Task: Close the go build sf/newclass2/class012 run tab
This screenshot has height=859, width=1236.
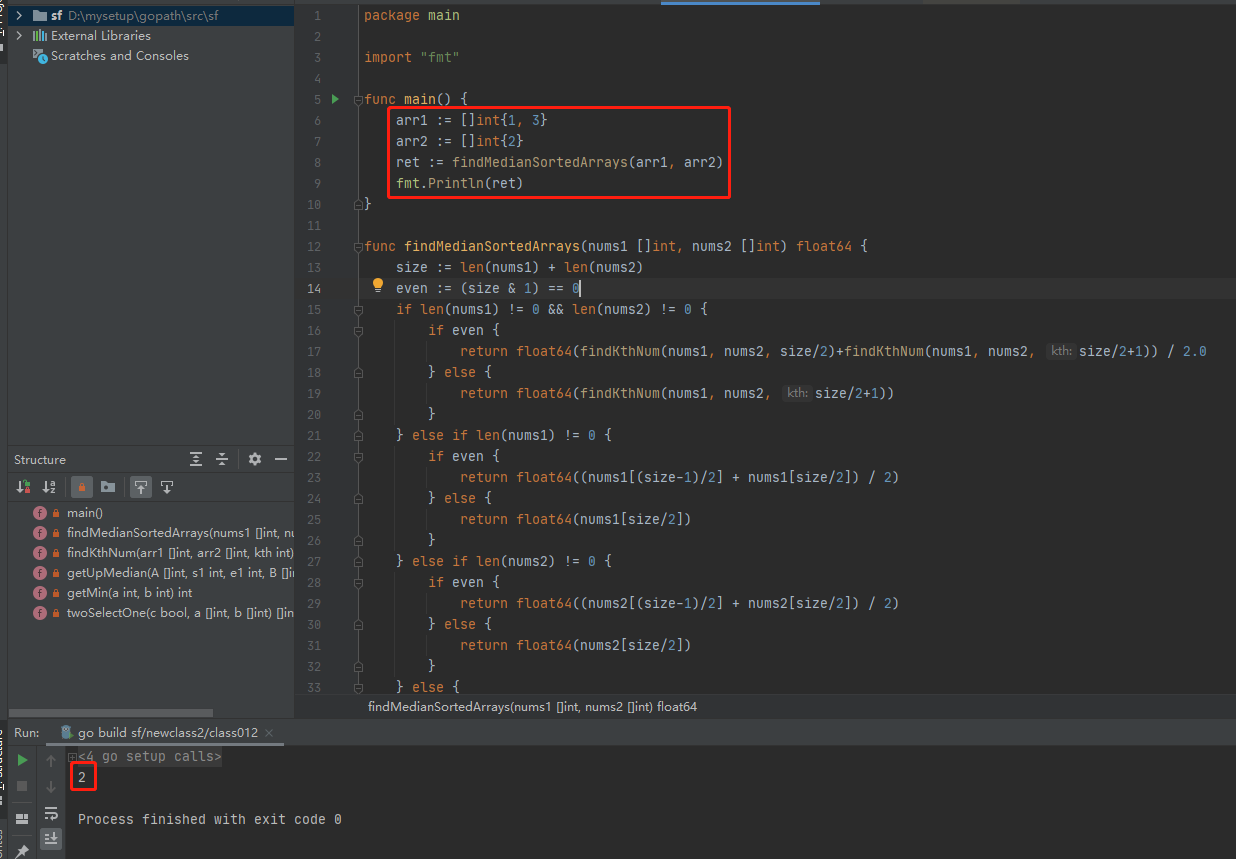Action: 268,733
